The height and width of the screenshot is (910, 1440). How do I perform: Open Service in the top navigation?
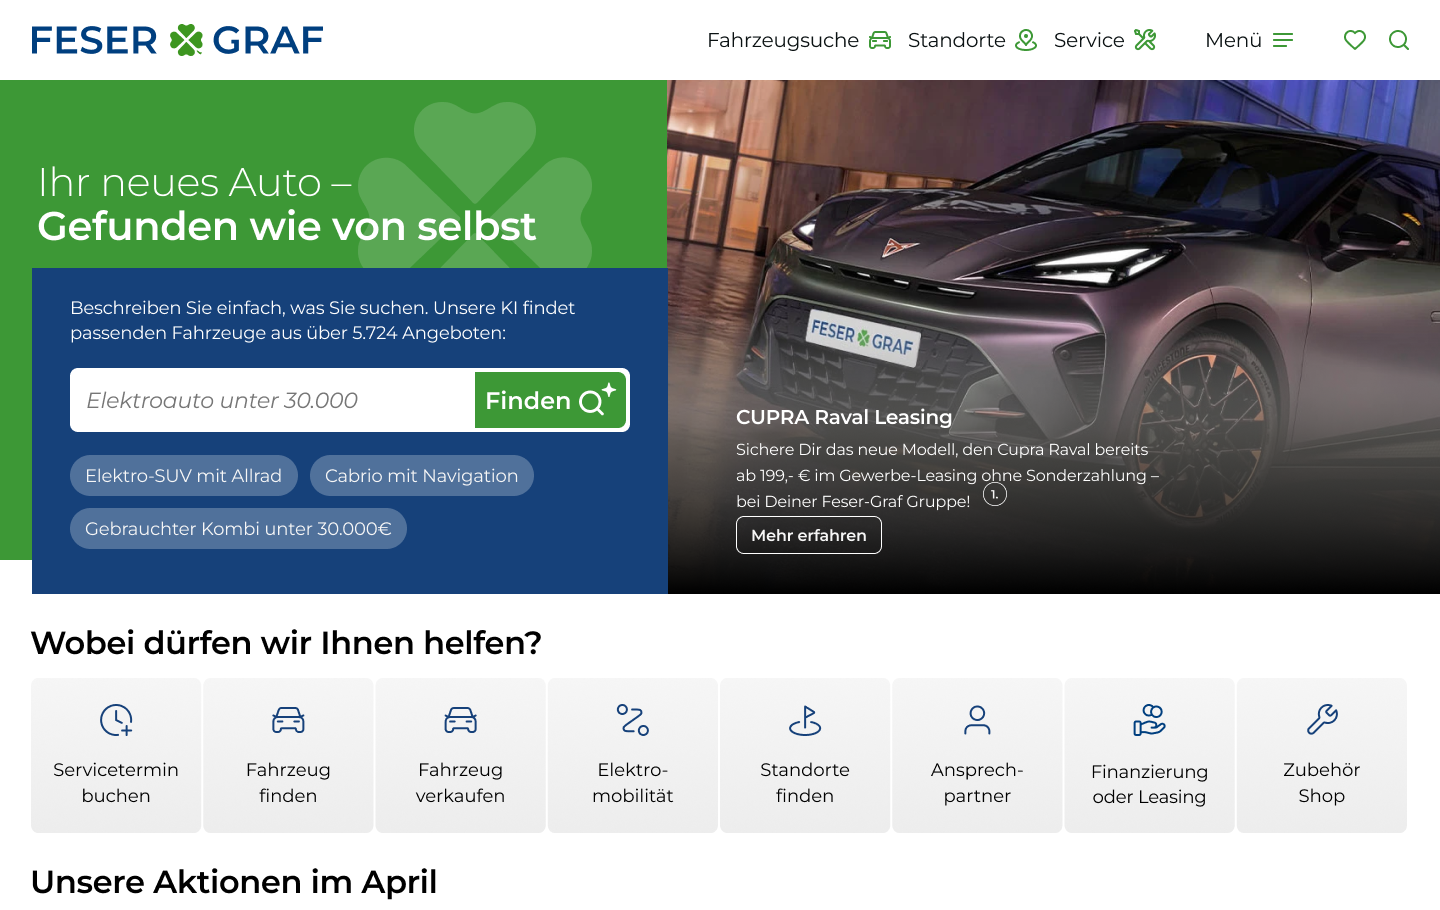click(x=1089, y=40)
